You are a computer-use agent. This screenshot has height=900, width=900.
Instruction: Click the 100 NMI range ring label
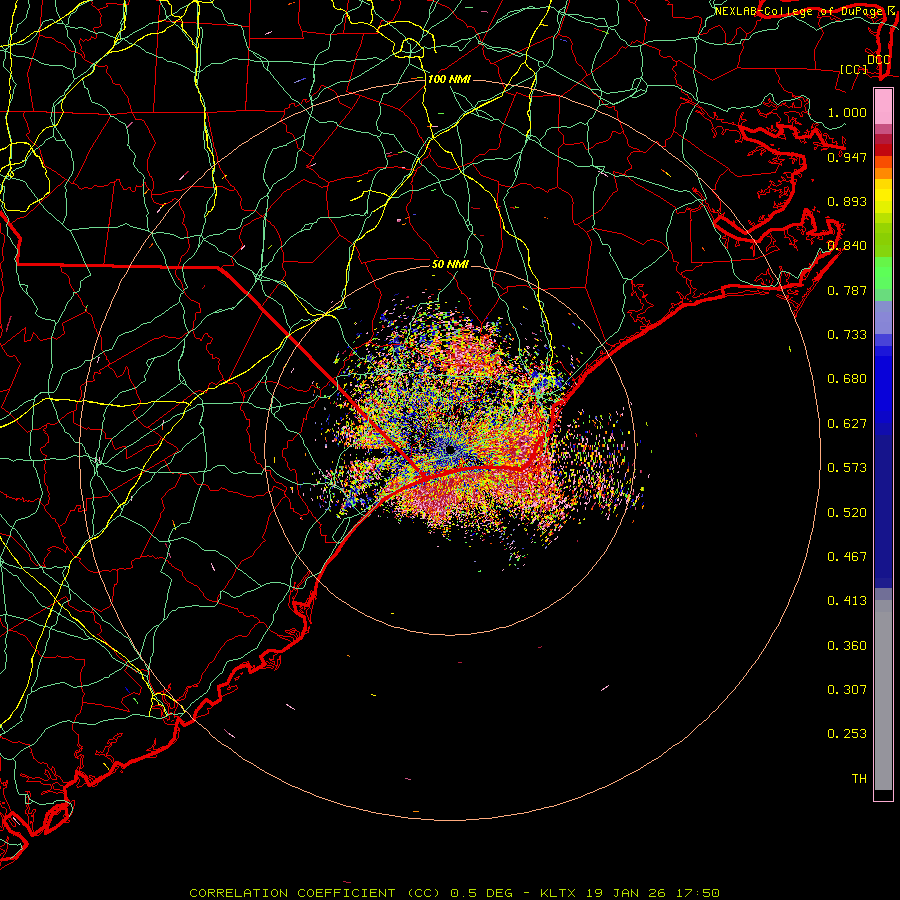coord(449,79)
